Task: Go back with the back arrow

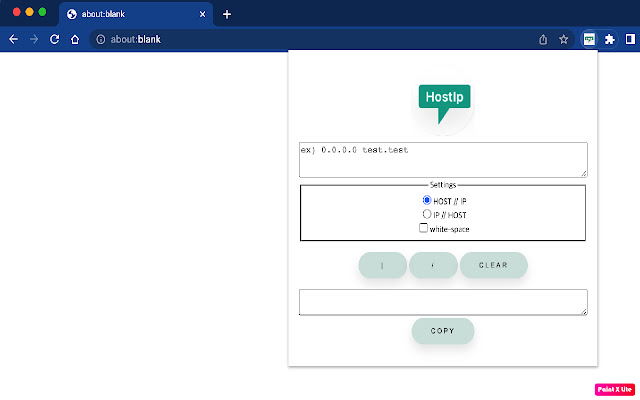Action: point(13,39)
